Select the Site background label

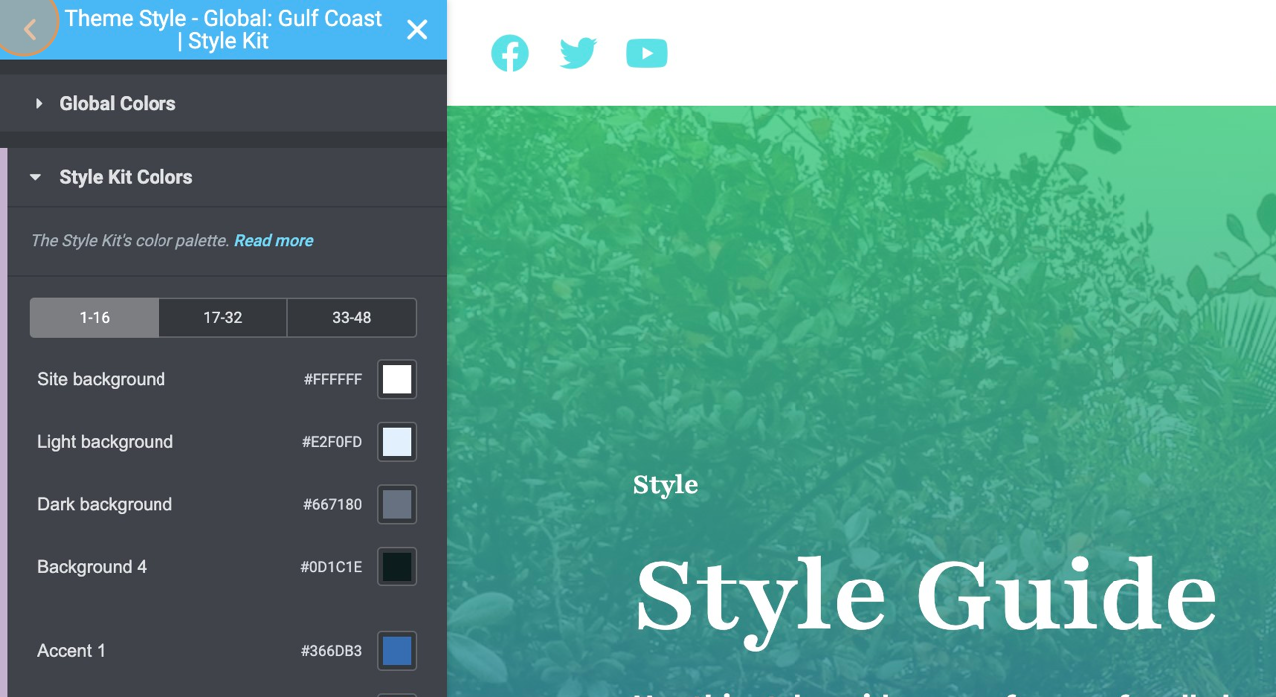click(x=101, y=379)
